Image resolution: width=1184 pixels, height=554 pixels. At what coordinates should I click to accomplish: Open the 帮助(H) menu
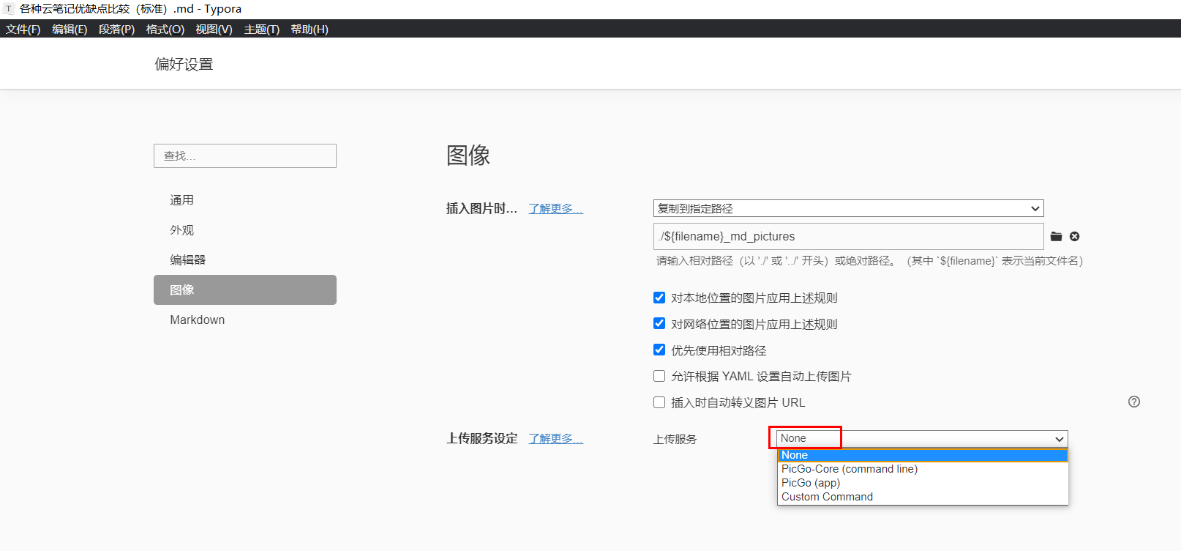tap(310, 29)
